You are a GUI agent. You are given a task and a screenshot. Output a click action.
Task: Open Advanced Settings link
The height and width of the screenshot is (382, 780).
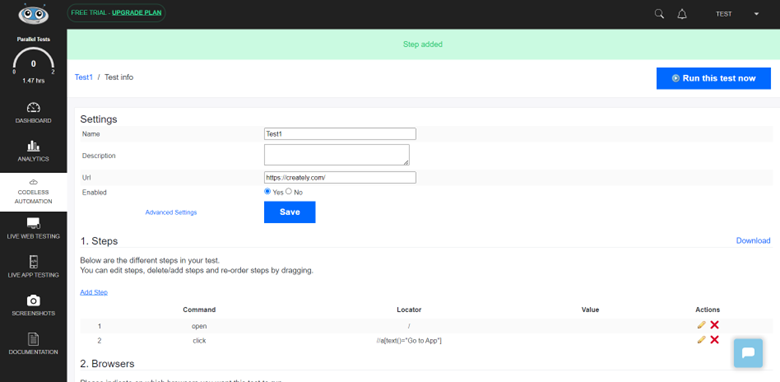171,212
